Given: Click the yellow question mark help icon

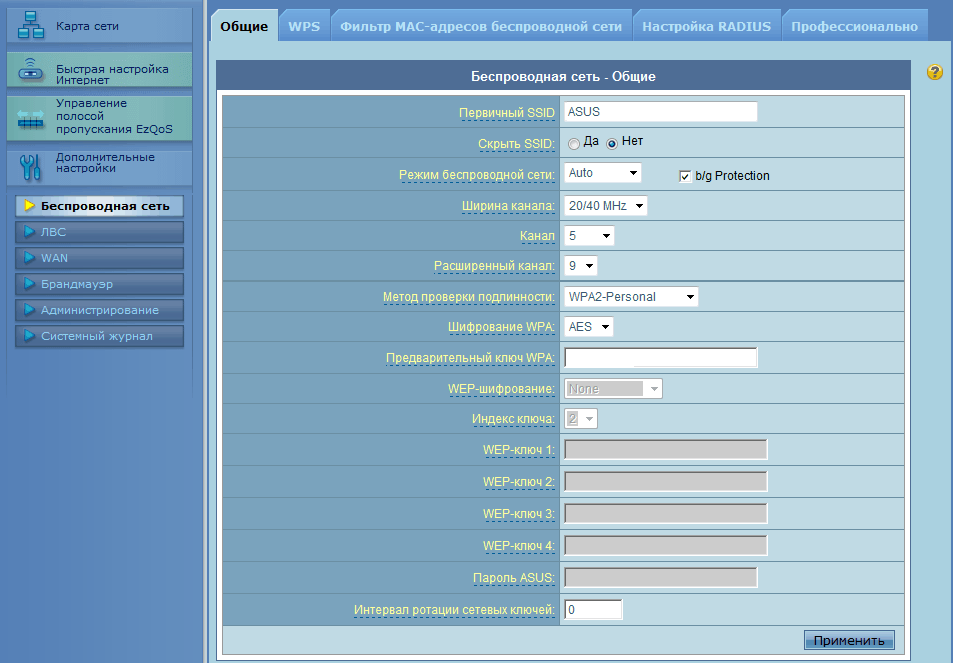Looking at the screenshot, I should 935,72.
